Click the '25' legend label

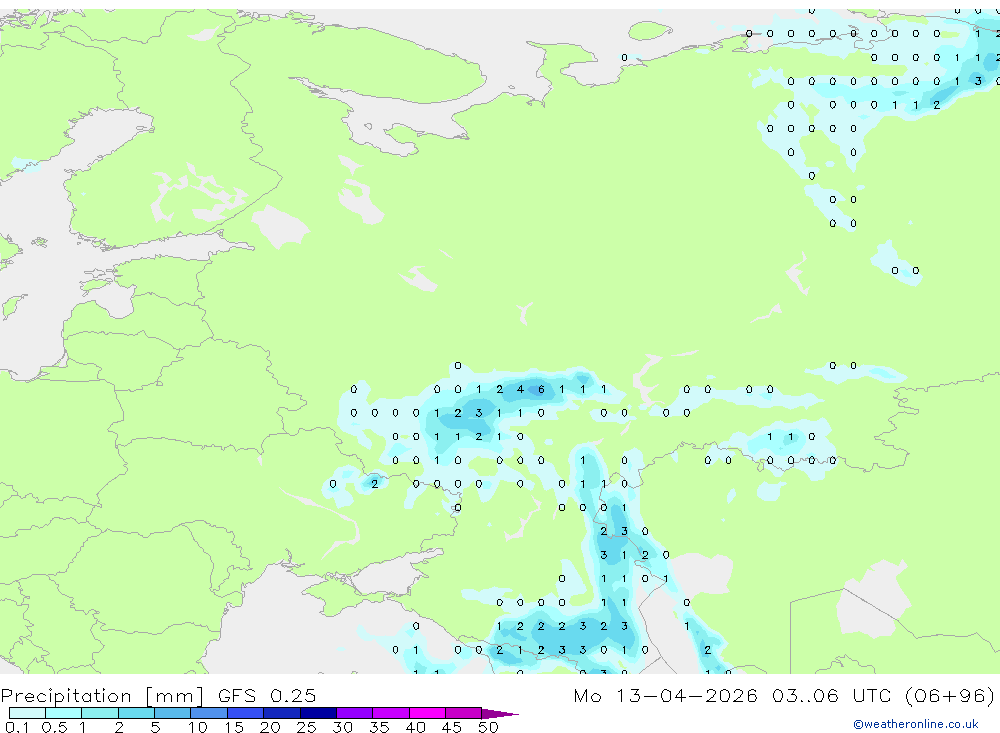pyautogui.click(x=306, y=727)
